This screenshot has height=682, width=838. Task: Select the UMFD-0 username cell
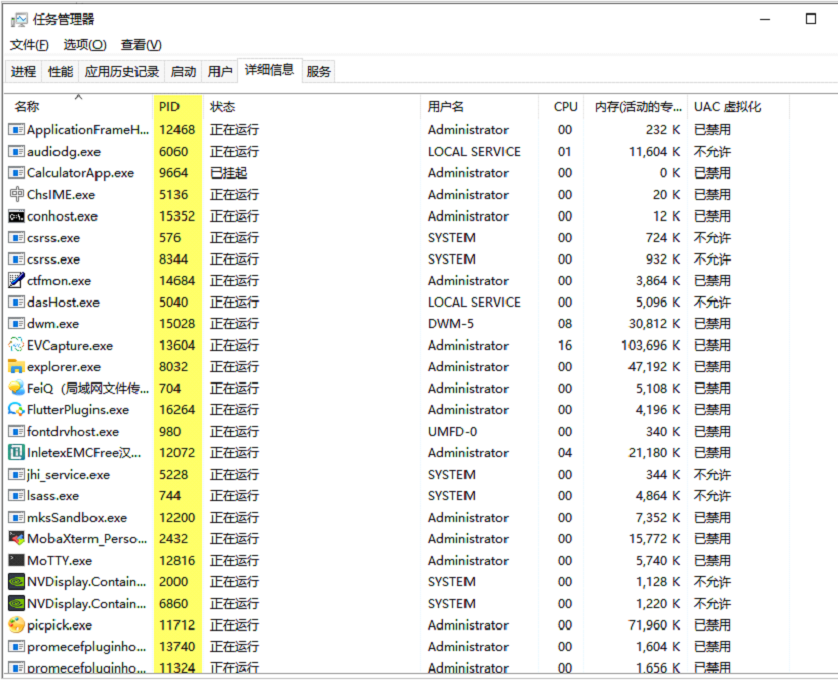click(452, 431)
